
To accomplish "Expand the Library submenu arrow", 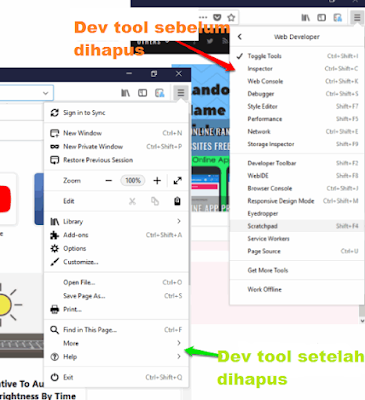I will [179, 221].
